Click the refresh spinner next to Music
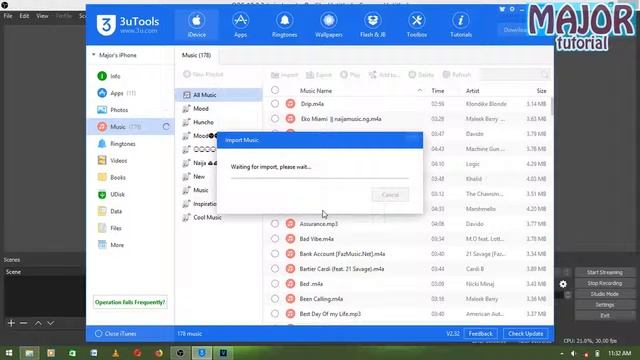Screen dimensions: 640x360 tap(166, 127)
